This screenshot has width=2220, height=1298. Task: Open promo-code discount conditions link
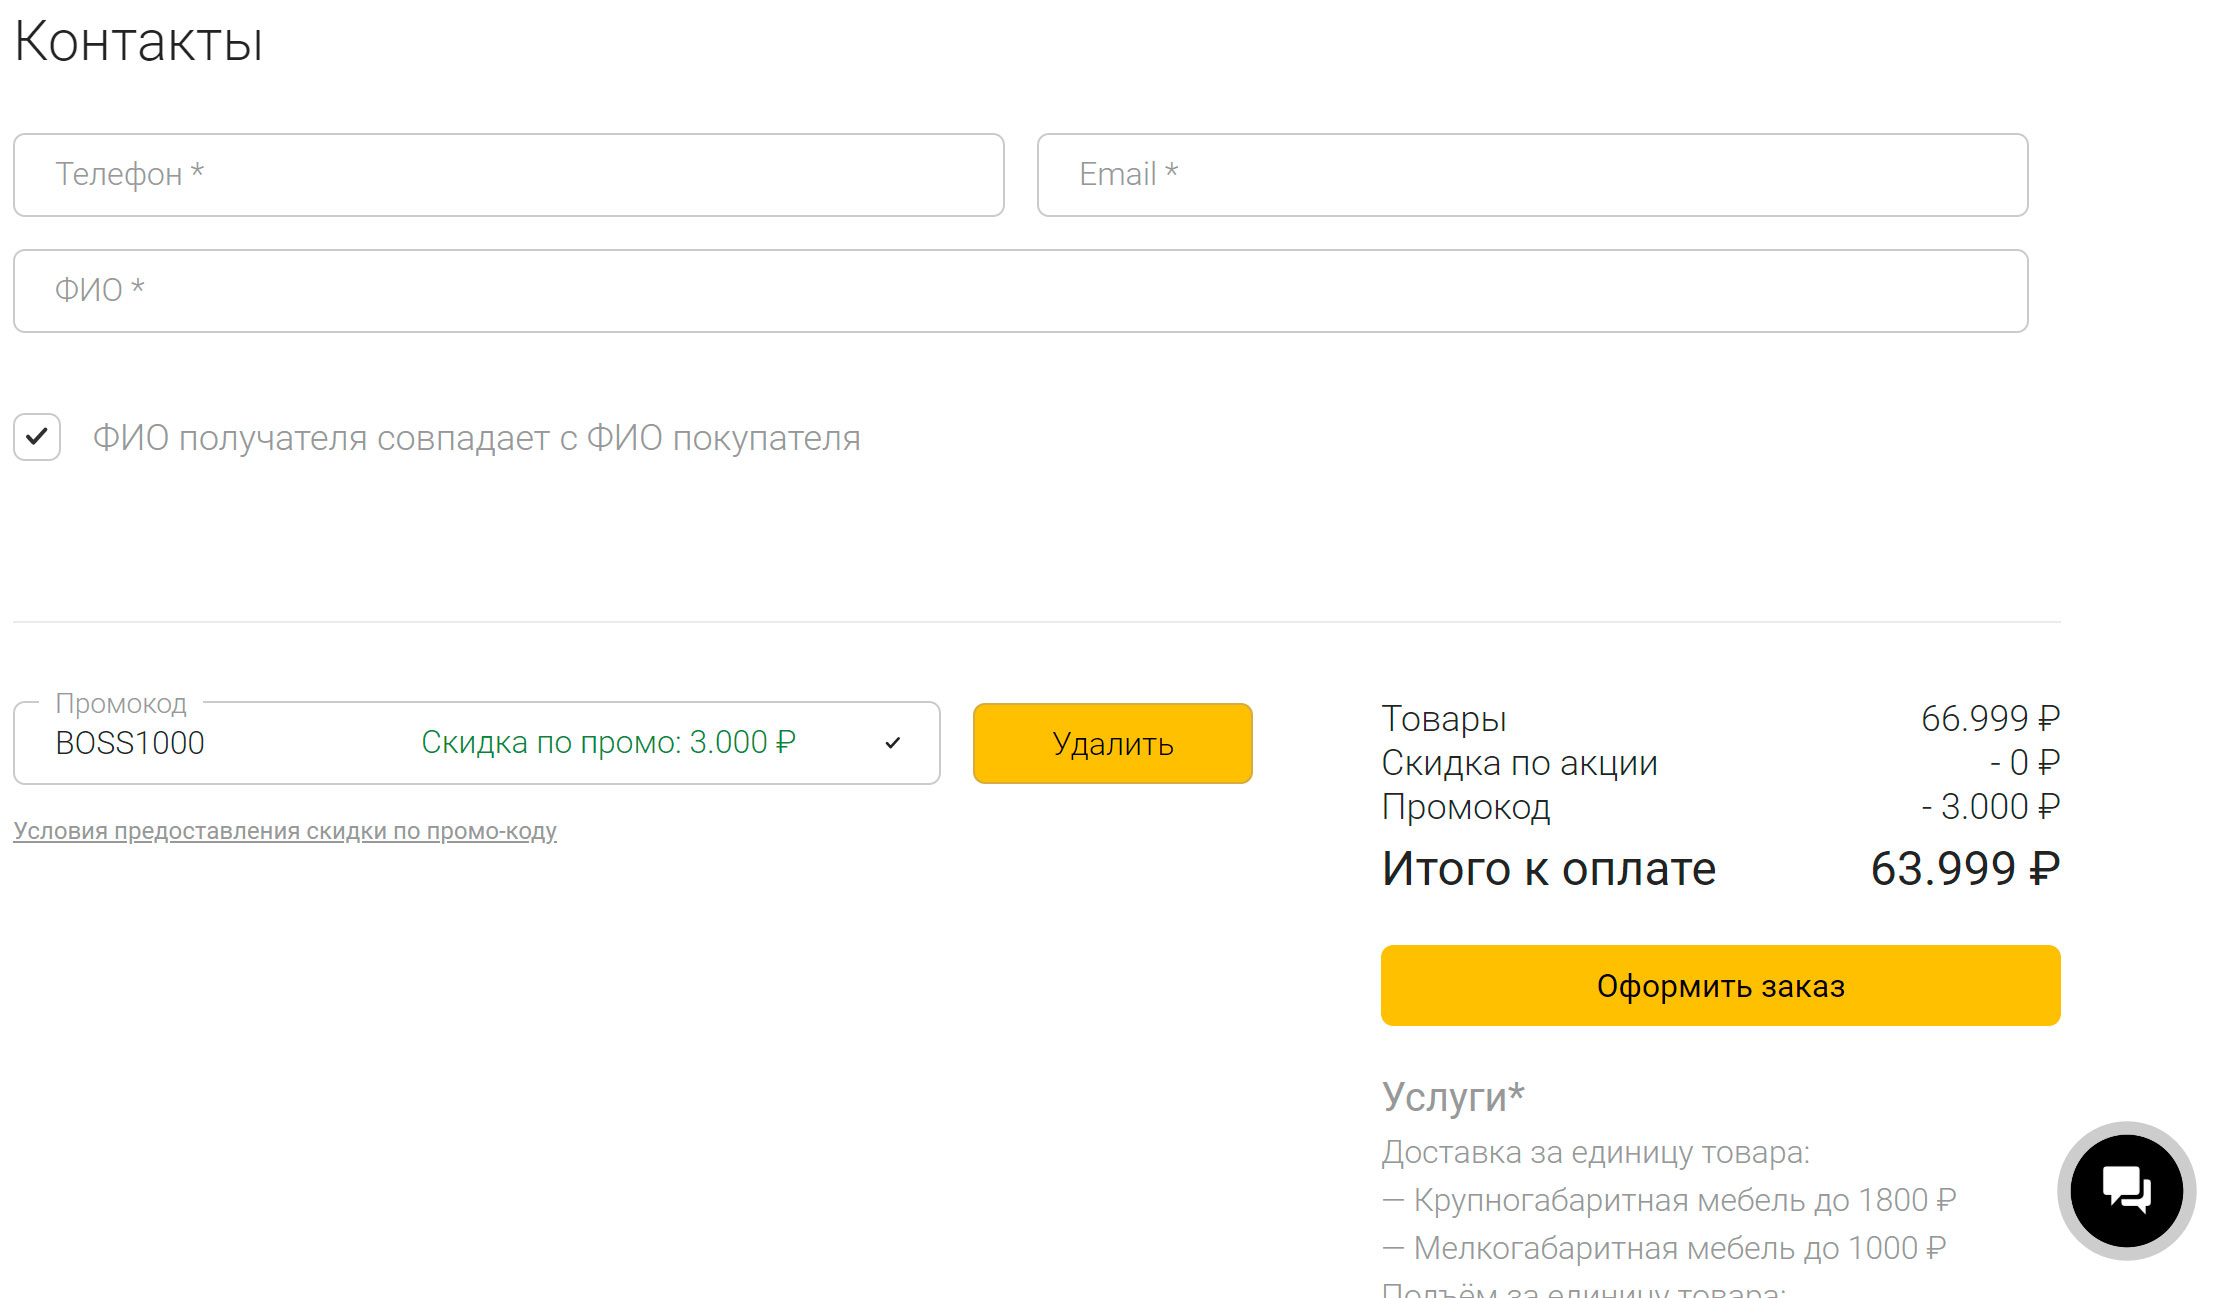tap(285, 831)
